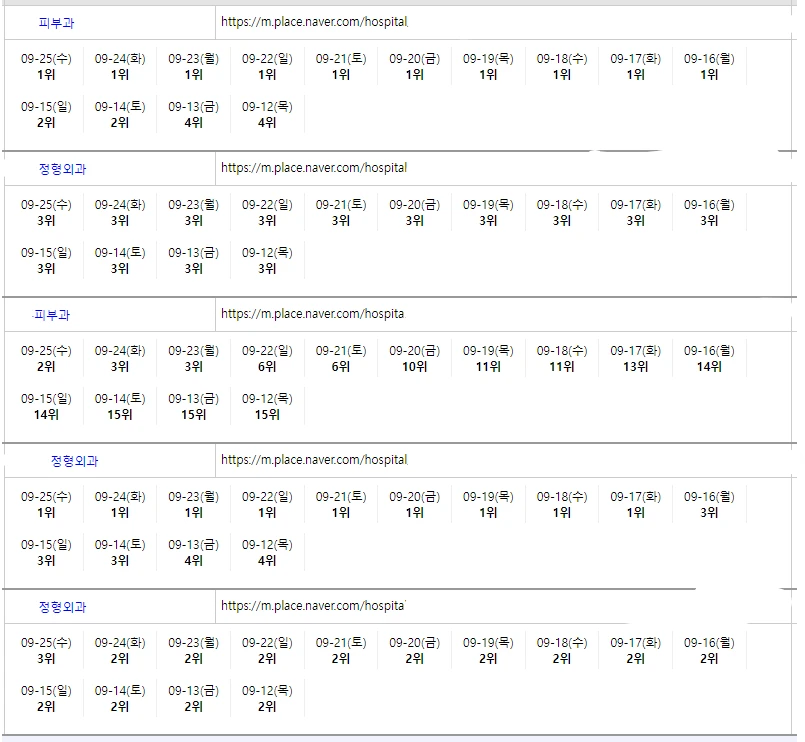
Task: Click the 09-12(목) cell showing 15위
Action: tap(267, 407)
